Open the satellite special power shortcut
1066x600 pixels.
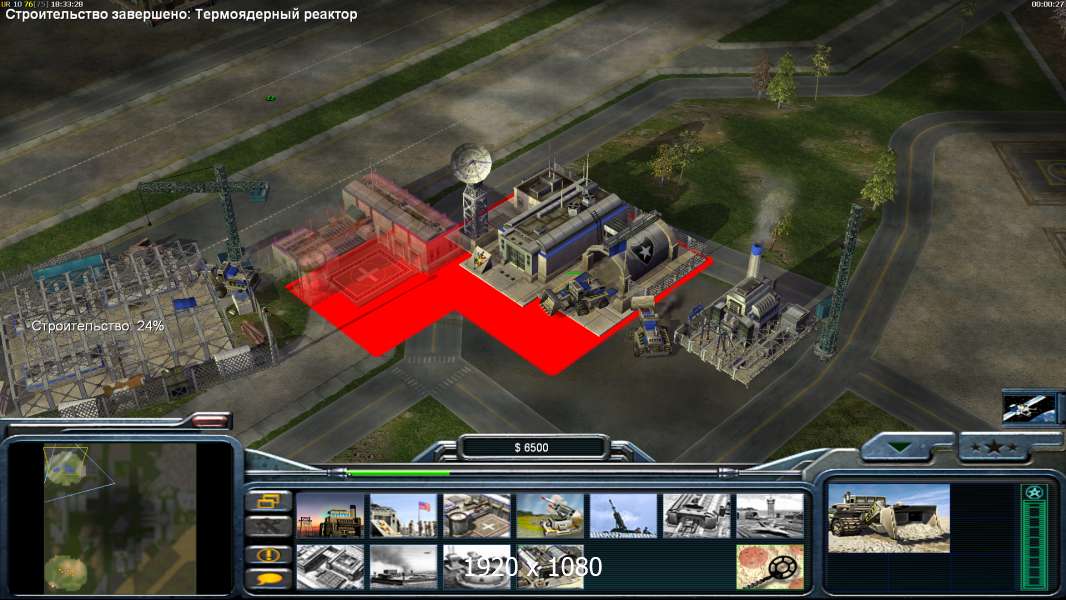tap(1030, 407)
